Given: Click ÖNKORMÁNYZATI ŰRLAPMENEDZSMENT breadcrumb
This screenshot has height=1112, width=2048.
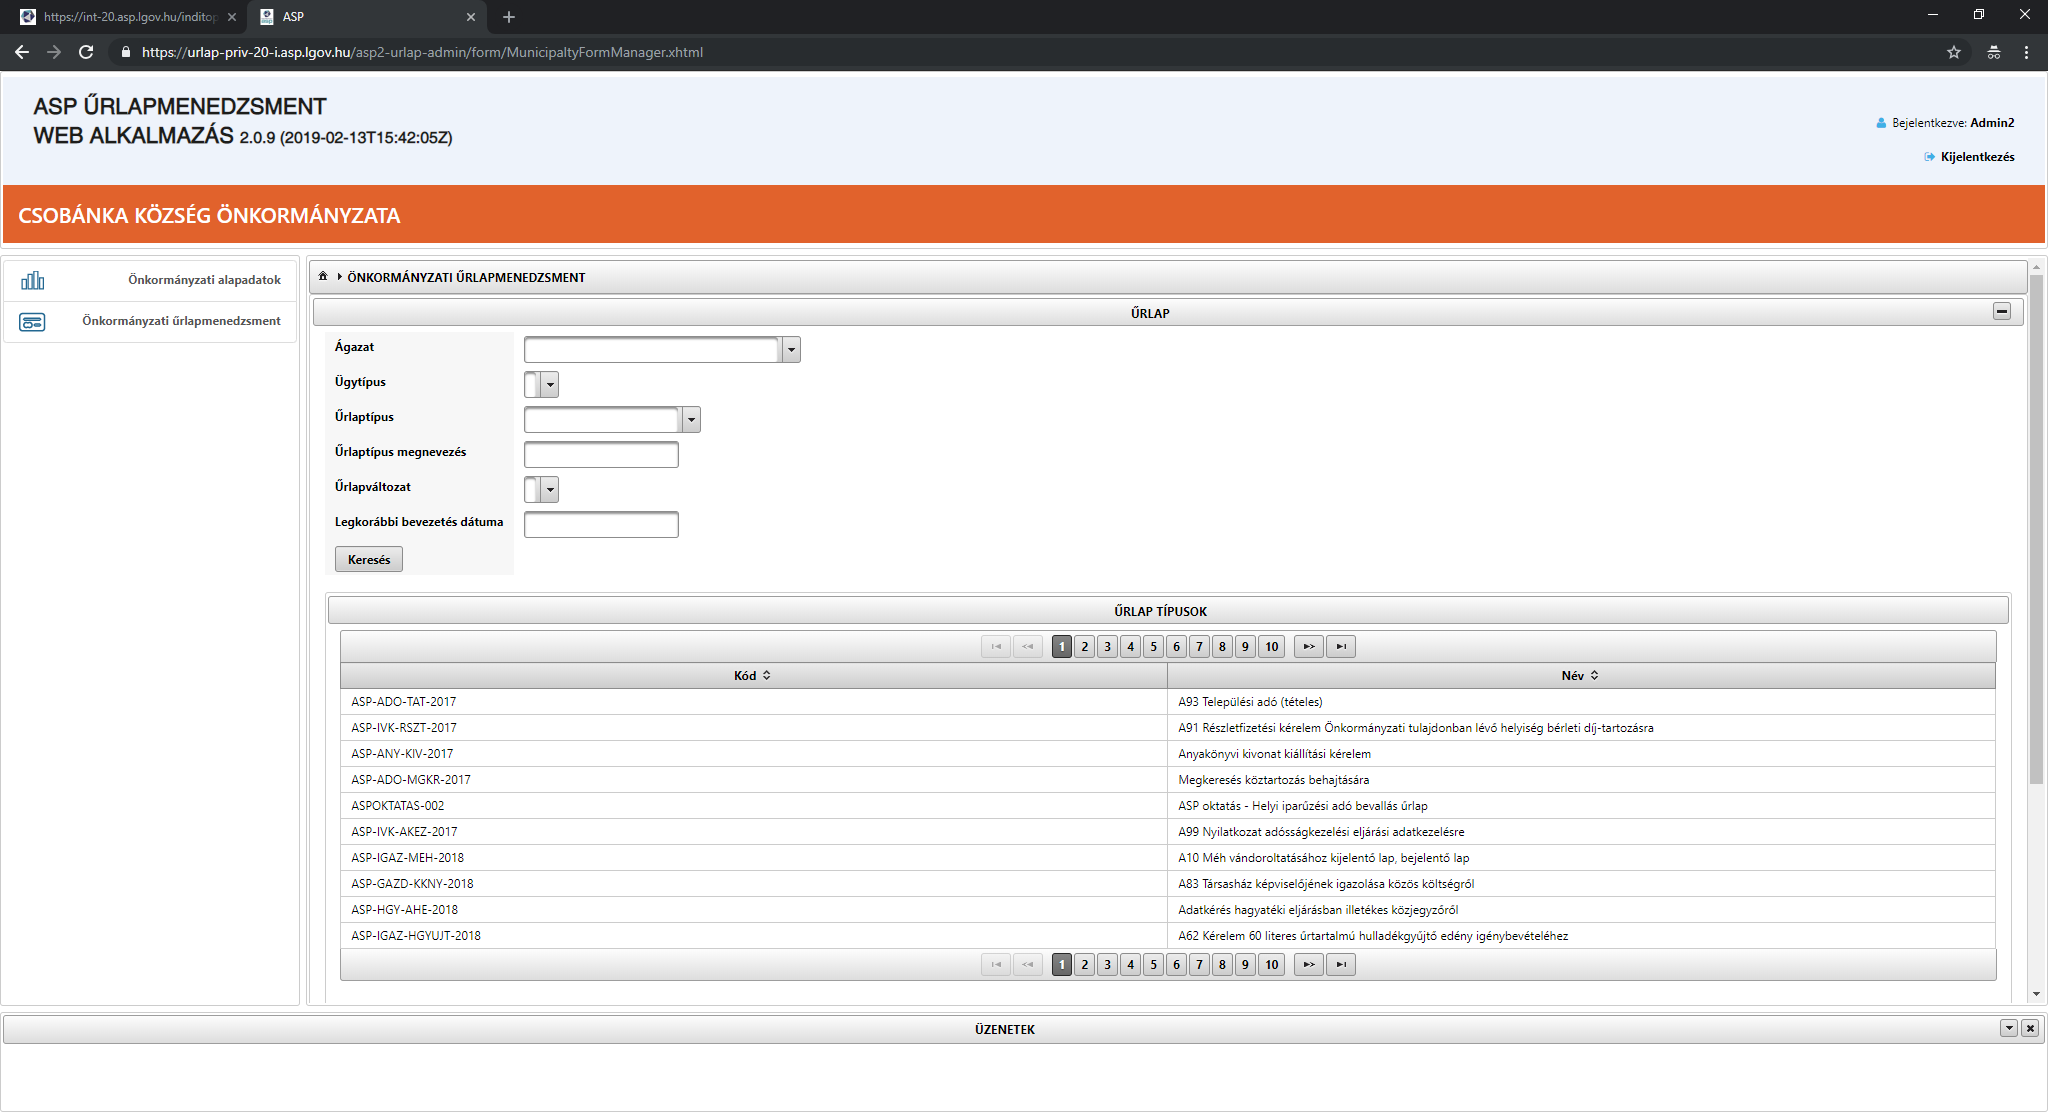Looking at the screenshot, I should (466, 277).
